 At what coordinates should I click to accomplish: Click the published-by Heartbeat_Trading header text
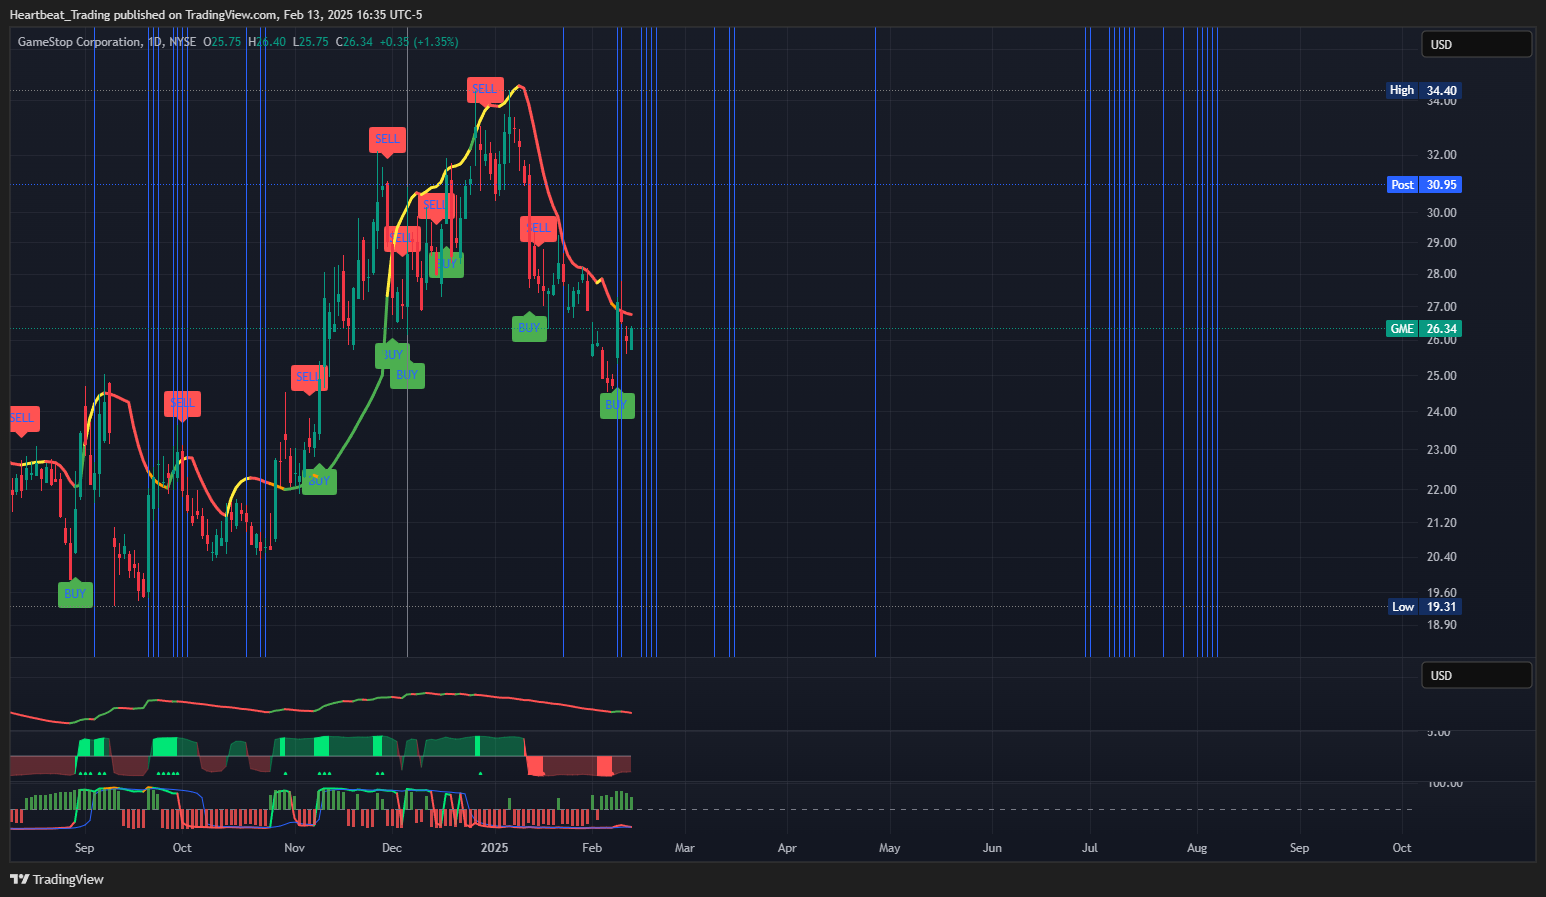216,15
